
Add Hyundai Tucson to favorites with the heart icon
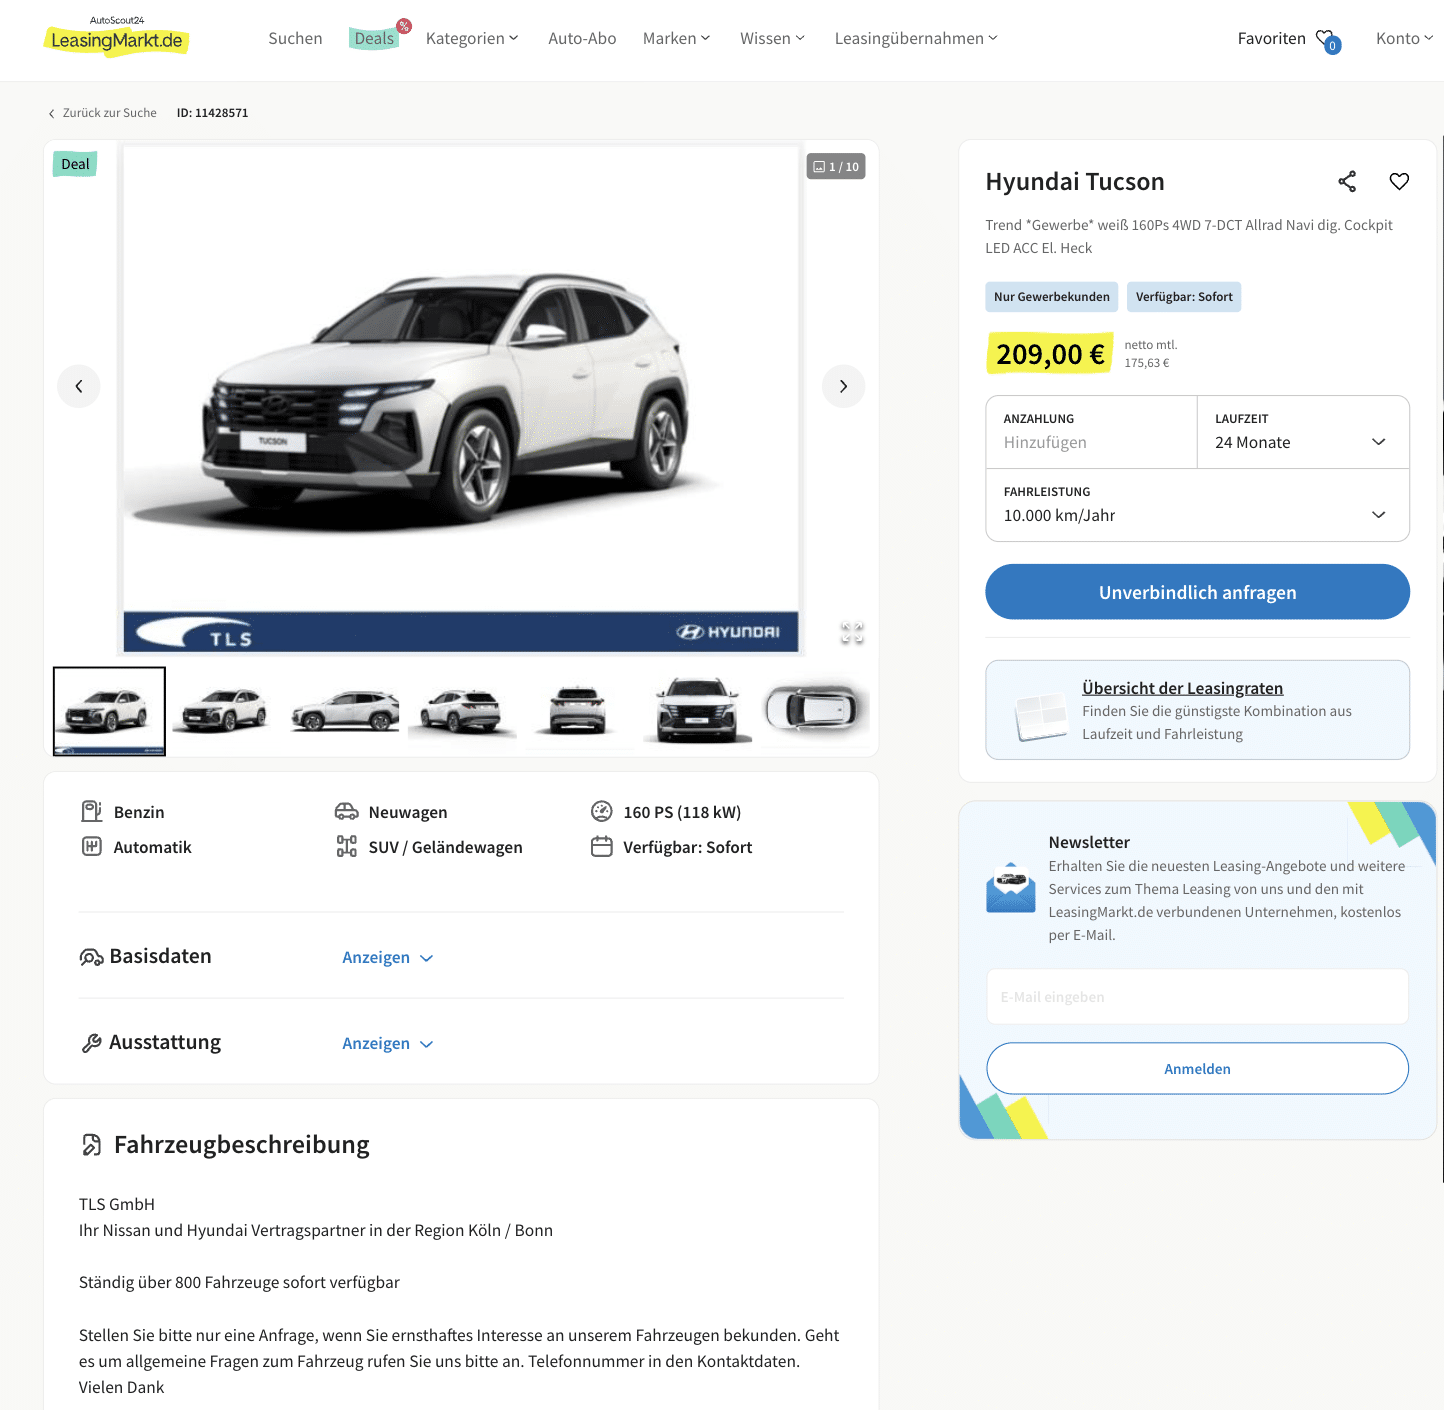1399,181
